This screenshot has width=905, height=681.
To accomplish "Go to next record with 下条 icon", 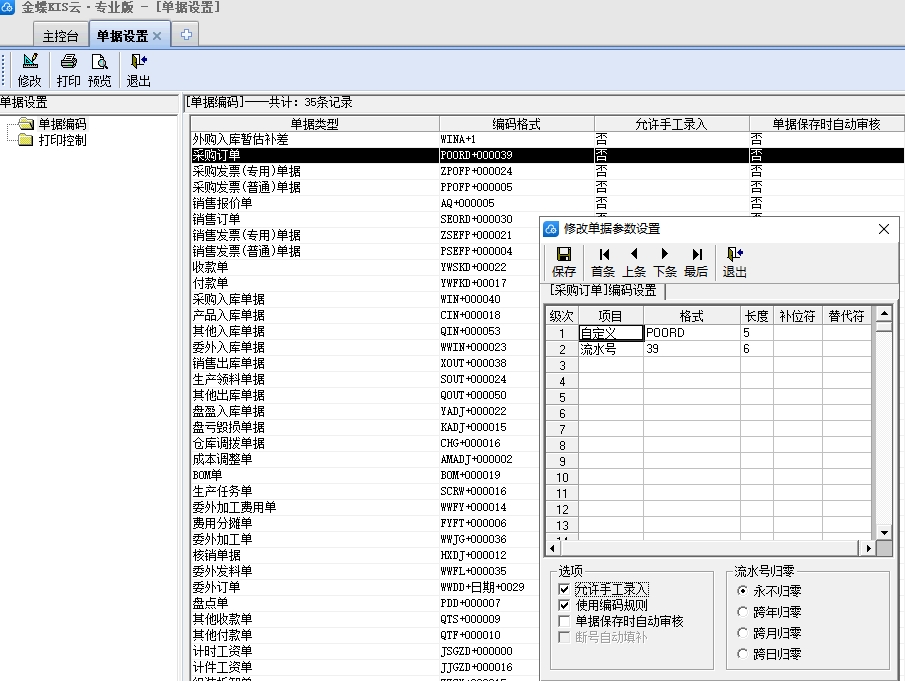I will pos(665,262).
